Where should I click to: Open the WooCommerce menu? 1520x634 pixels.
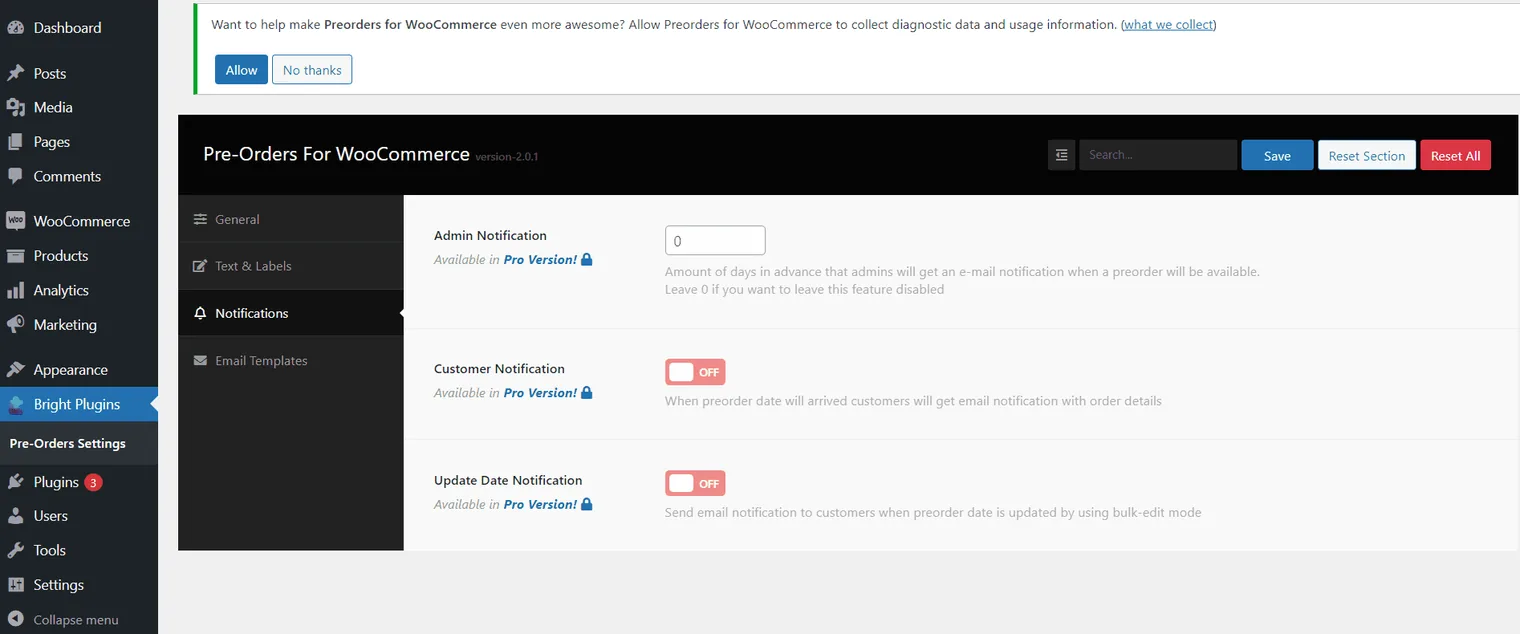click(x=79, y=221)
